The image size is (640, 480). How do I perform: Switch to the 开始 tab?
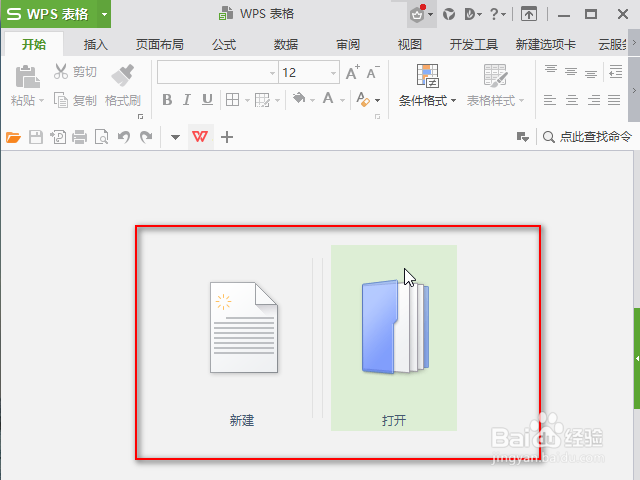coord(34,44)
